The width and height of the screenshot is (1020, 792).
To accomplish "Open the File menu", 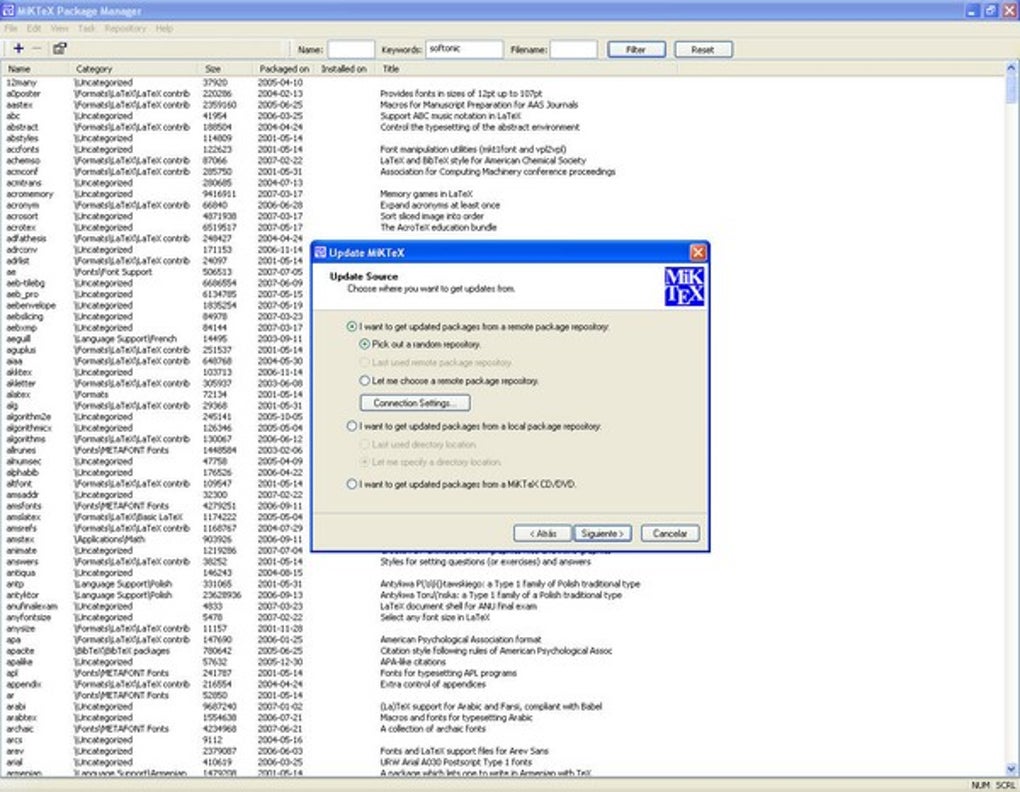I will (11, 29).
